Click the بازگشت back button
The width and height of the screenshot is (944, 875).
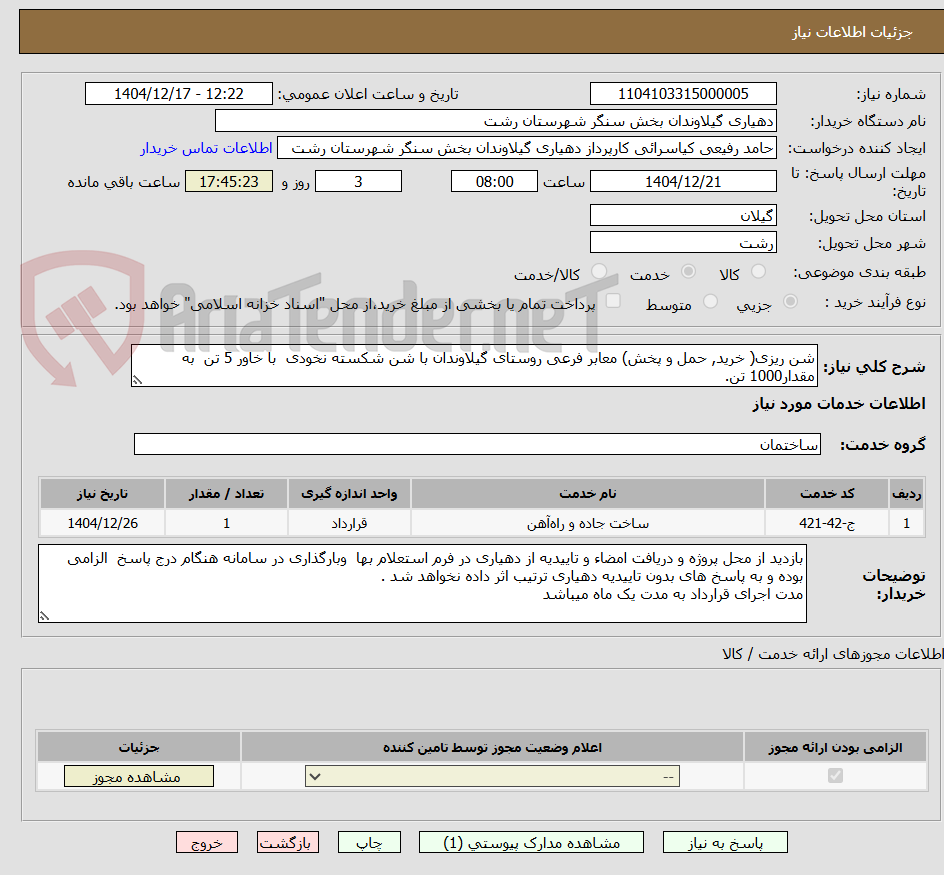pos(287,842)
